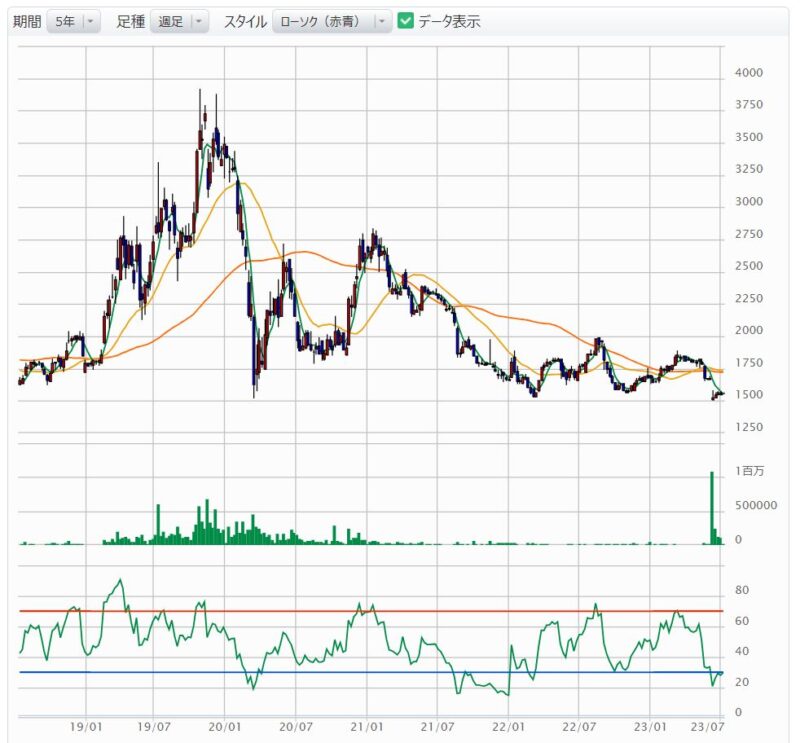Viewport: 800px width, 743px height.
Task: Click the 2750 price axis label
Action: 748,234
